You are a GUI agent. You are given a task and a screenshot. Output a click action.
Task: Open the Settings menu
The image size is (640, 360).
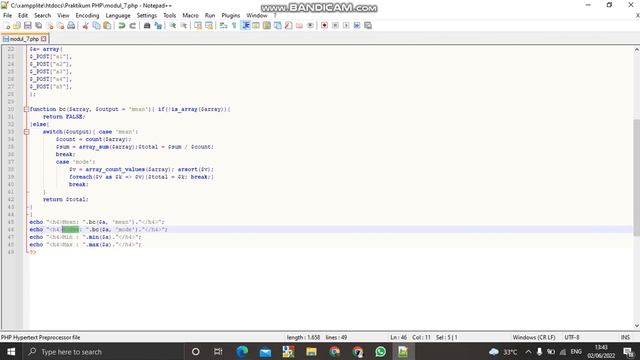pyautogui.click(x=147, y=16)
